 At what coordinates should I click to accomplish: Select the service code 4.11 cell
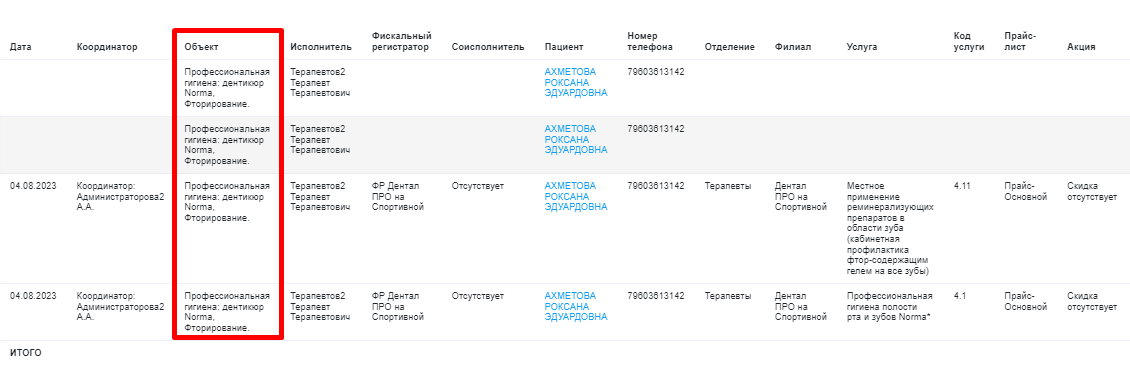pyautogui.click(x=962, y=185)
